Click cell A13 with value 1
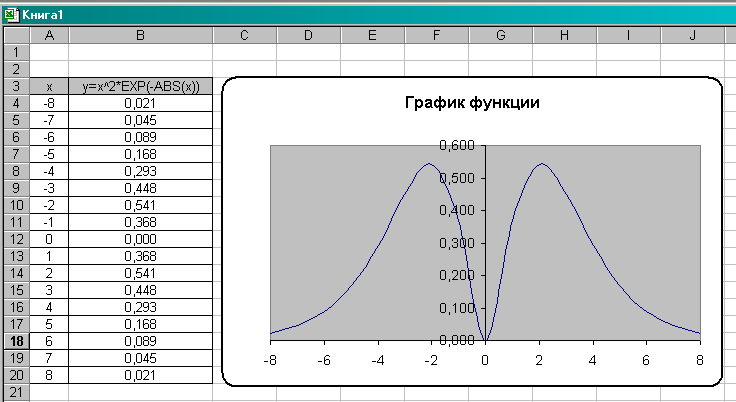 [49, 256]
